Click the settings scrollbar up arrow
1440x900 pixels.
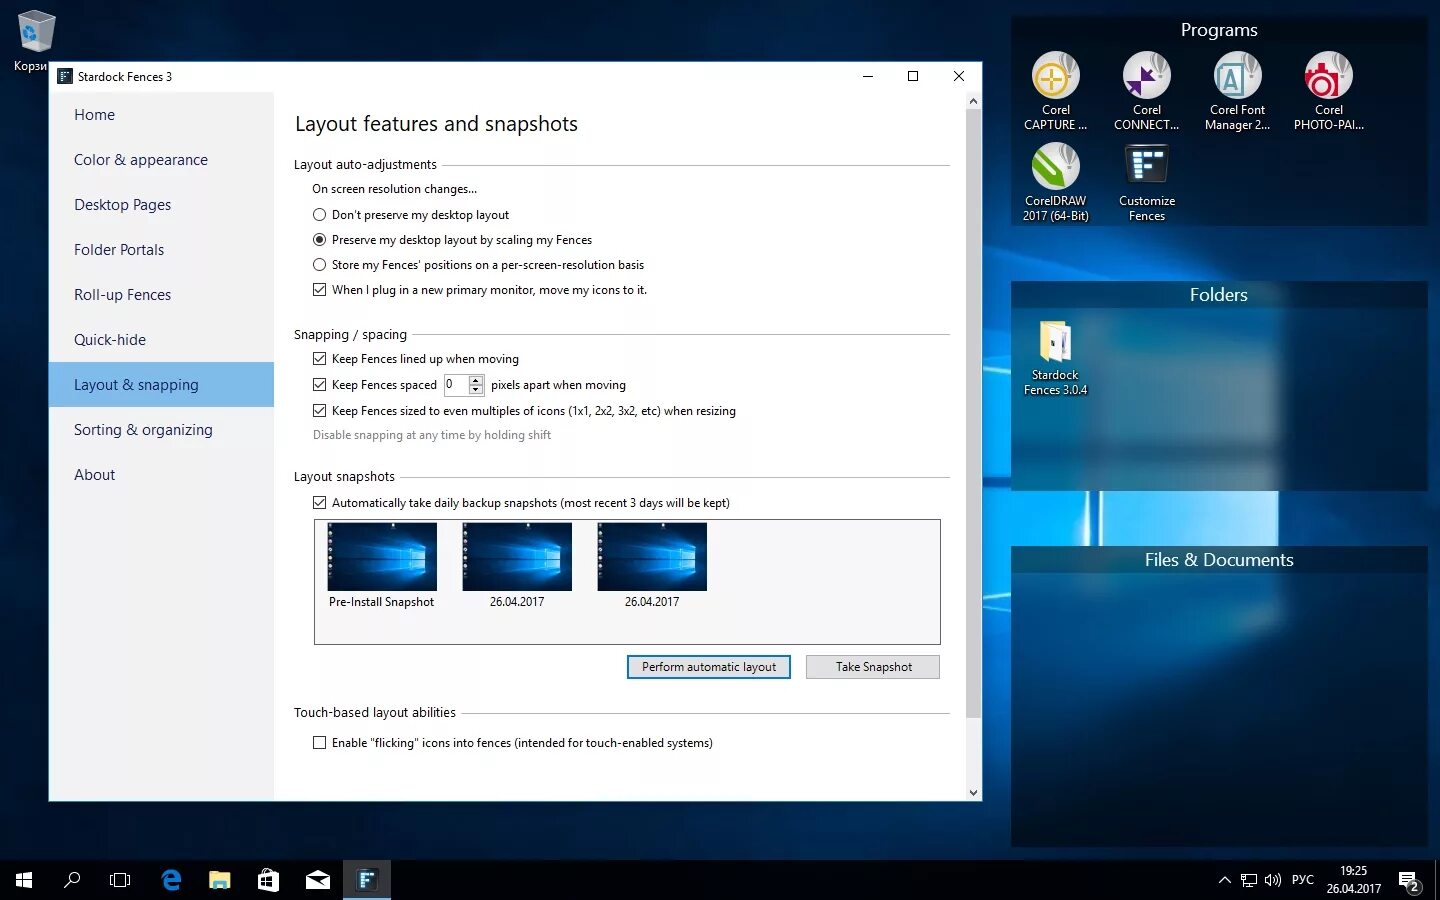tap(973, 101)
